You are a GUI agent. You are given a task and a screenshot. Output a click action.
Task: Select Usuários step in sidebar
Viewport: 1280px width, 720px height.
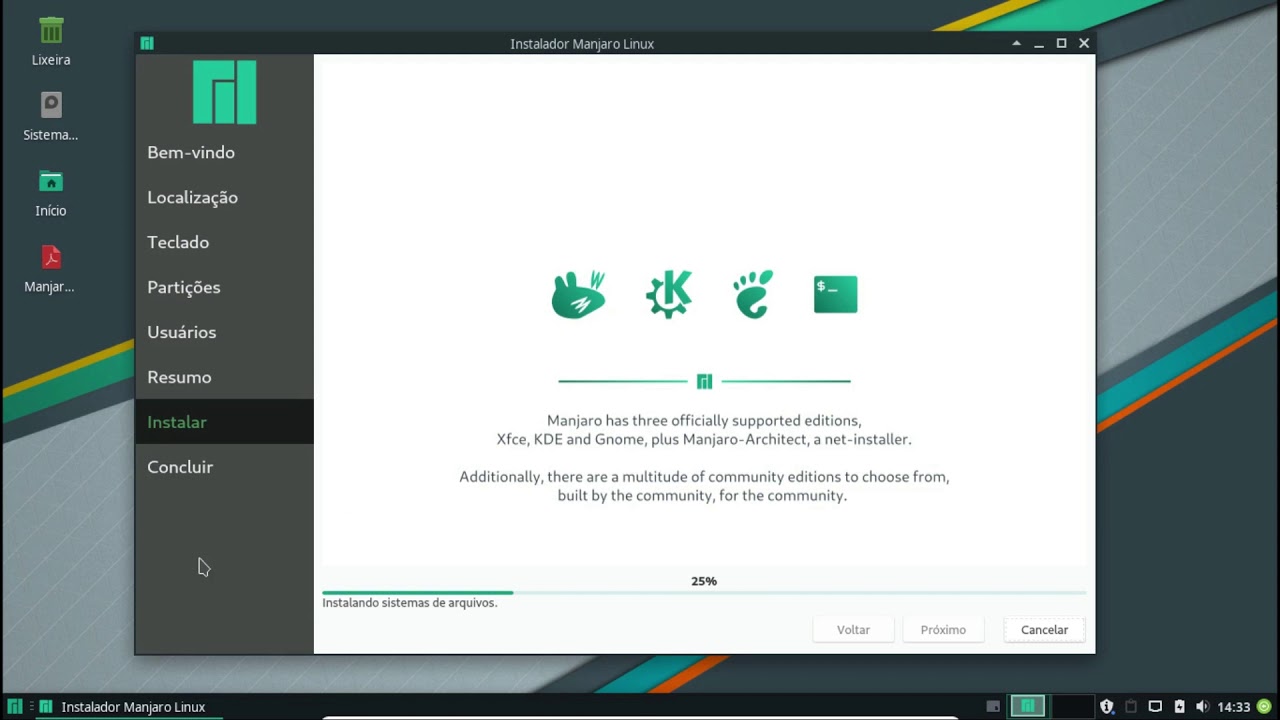pos(224,332)
